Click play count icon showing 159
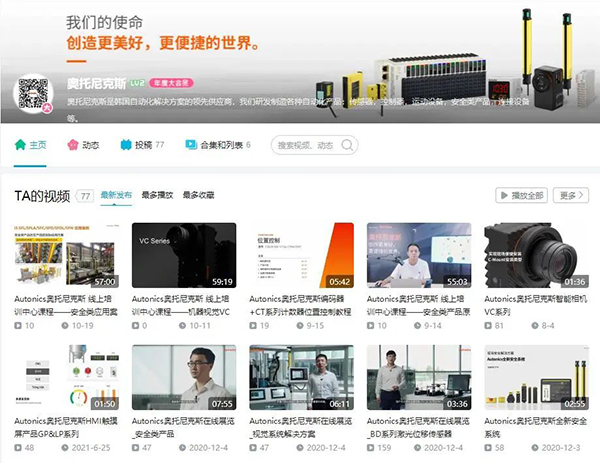The width and height of the screenshot is (600, 463). click(370, 447)
